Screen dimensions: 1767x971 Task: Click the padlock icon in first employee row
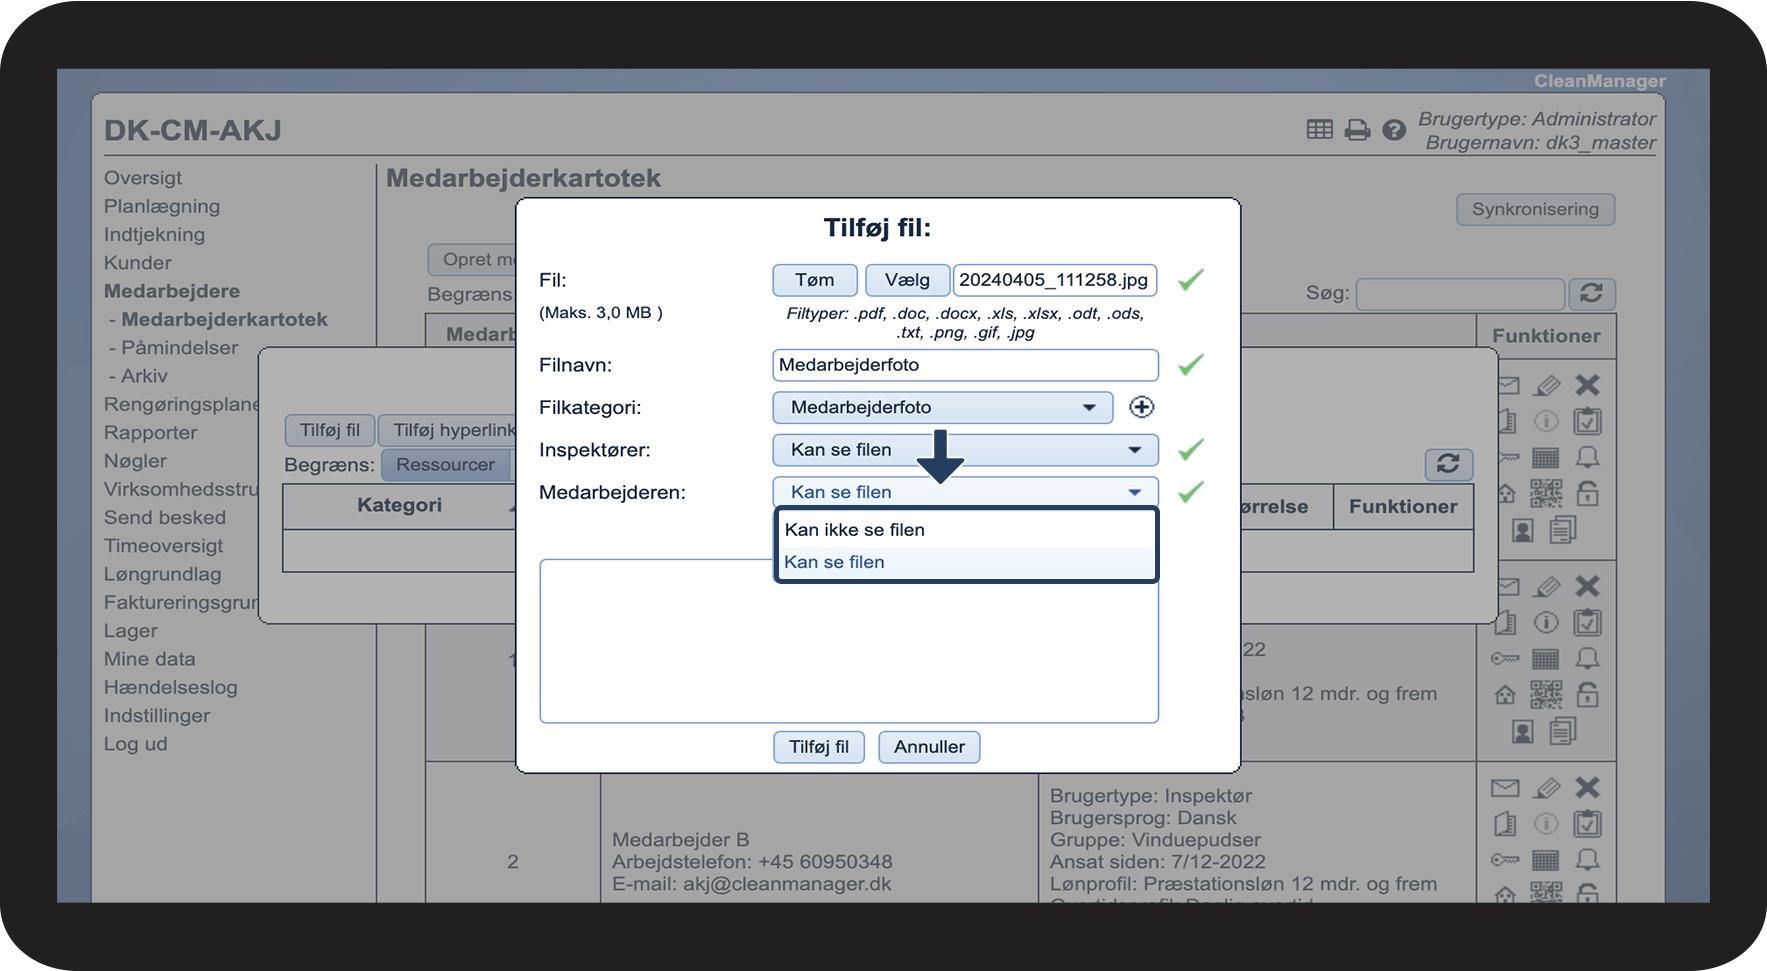pos(1587,493)
